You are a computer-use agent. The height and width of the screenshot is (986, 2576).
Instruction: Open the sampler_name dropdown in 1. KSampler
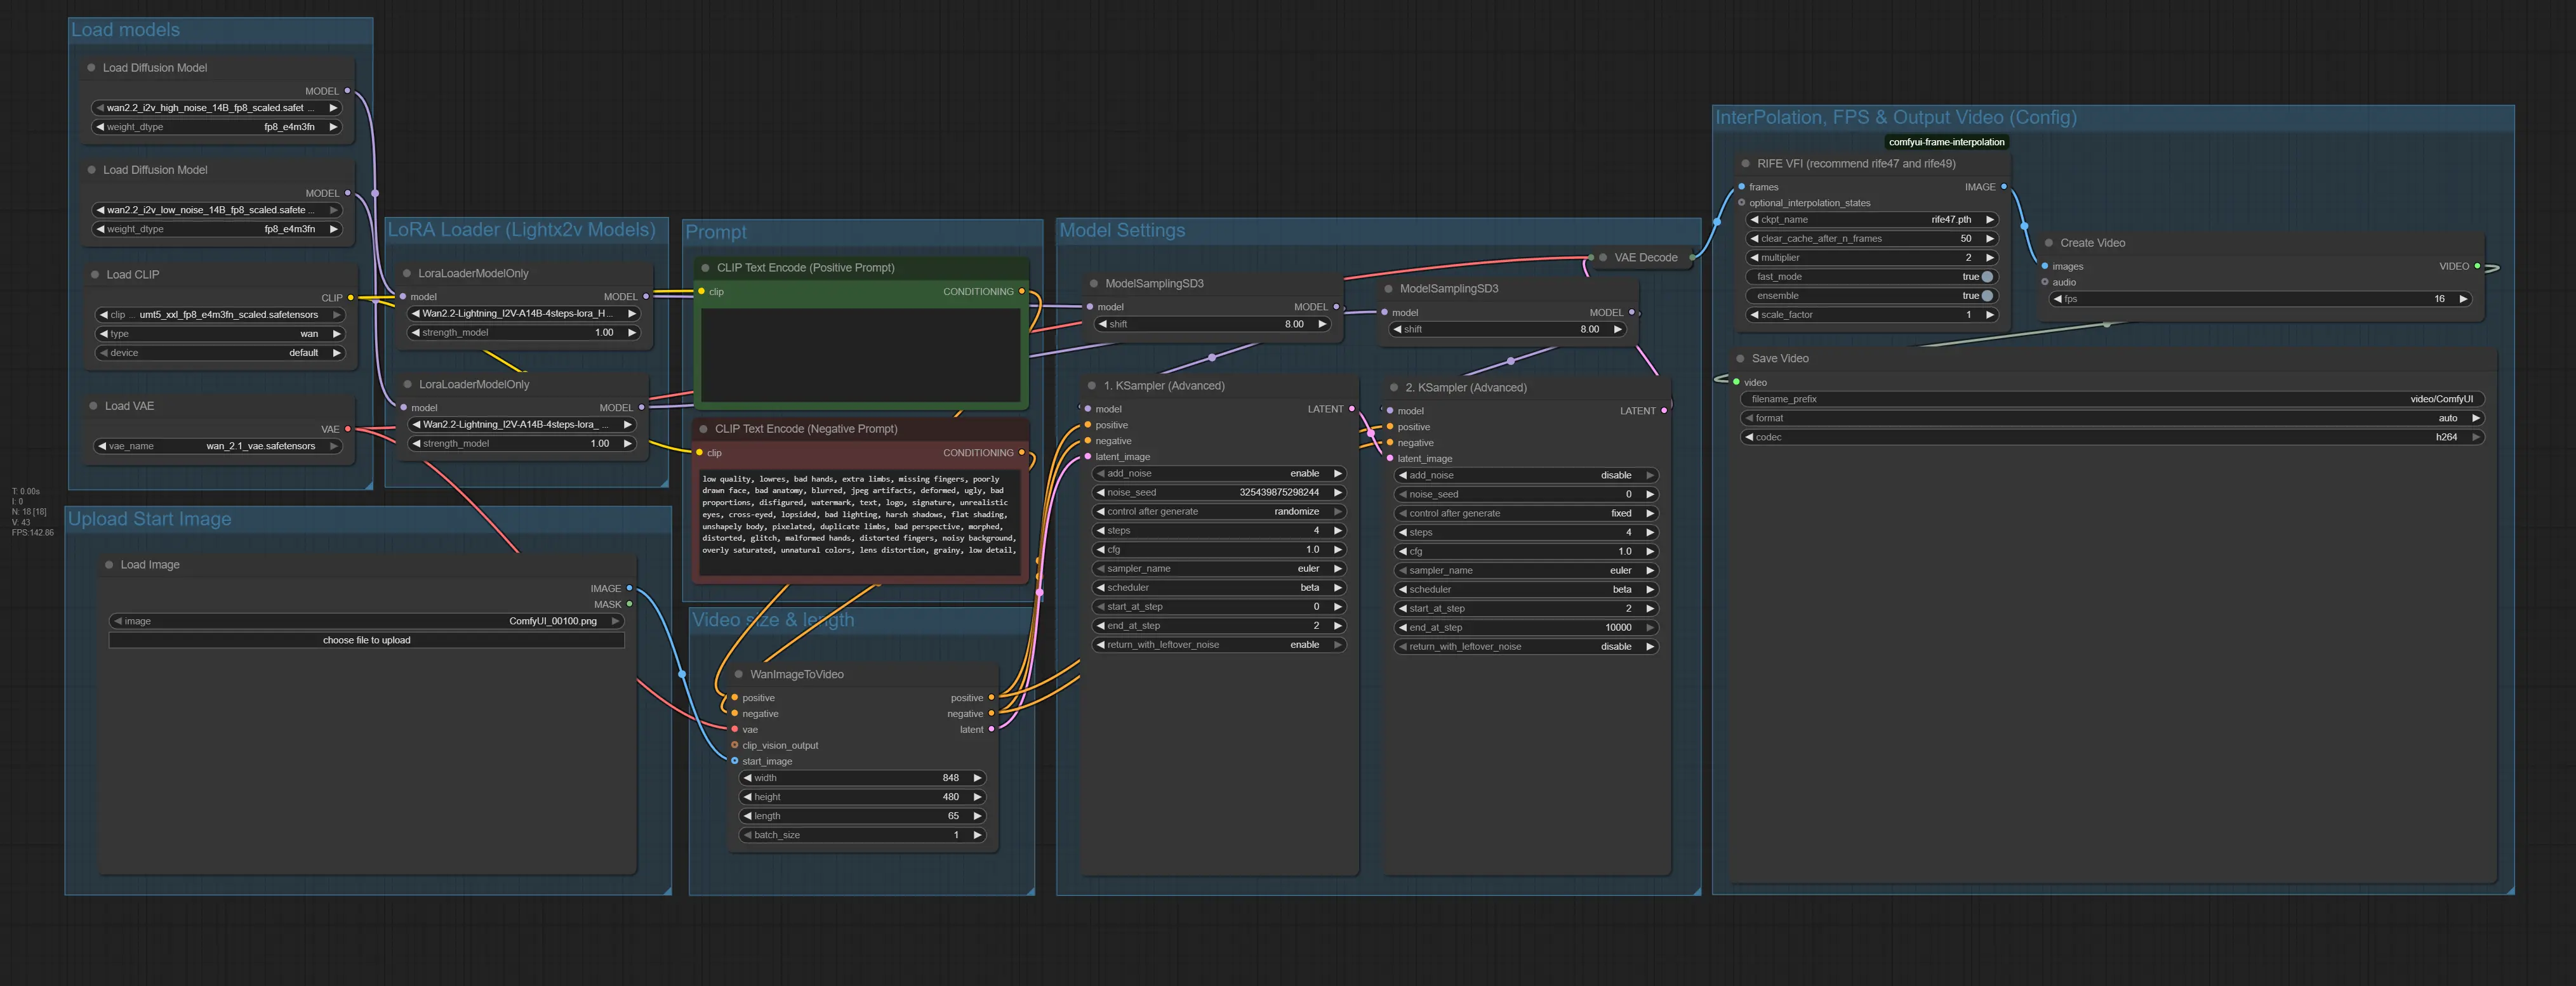[1218, 569]
